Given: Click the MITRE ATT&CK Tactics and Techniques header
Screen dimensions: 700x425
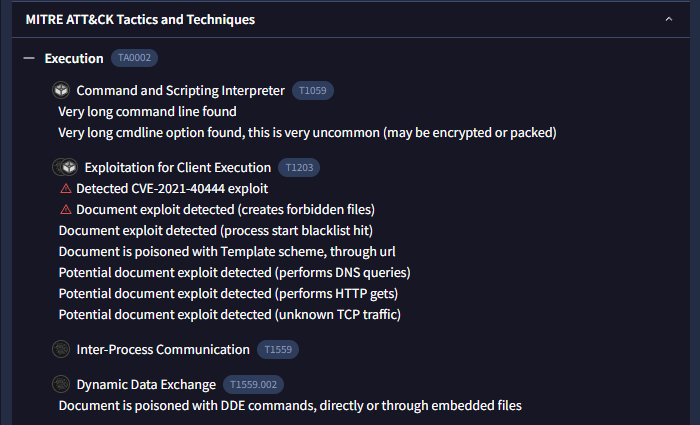Looking at the screenshot, I should point(140,19).
